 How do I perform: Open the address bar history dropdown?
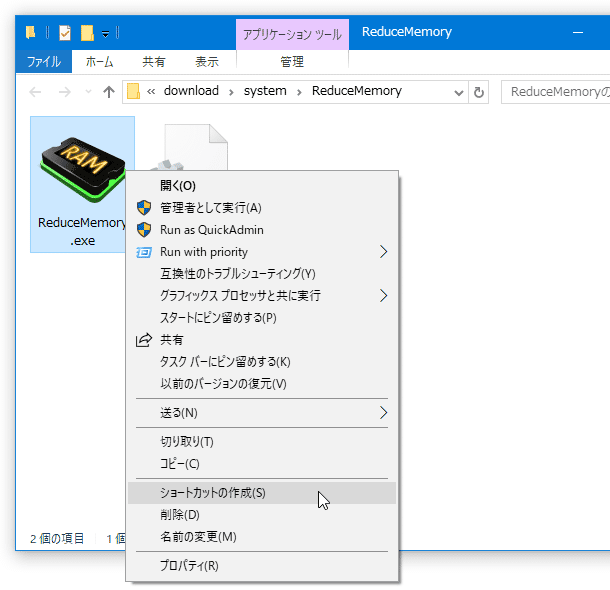click(x=459, y=93)
